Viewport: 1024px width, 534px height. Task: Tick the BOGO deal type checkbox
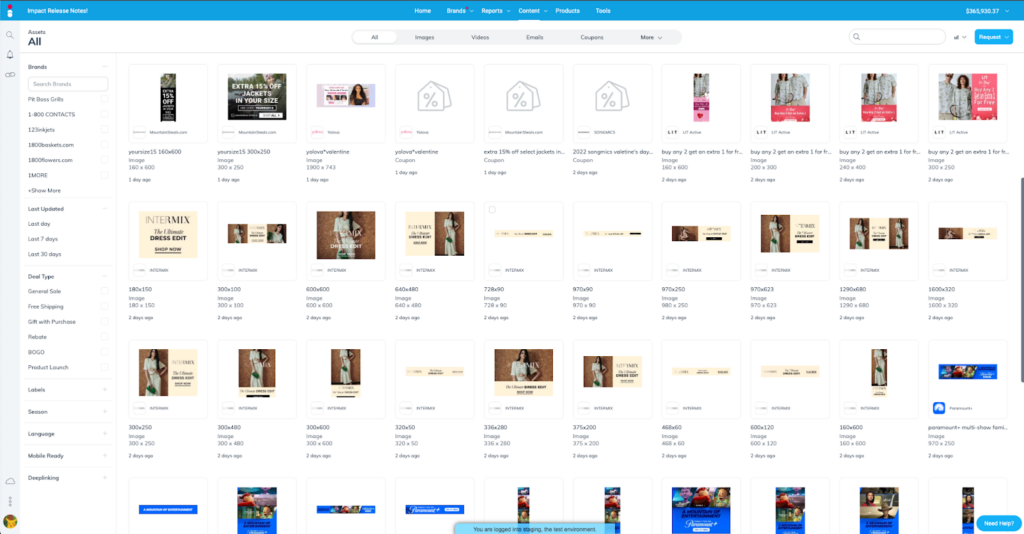105,352
